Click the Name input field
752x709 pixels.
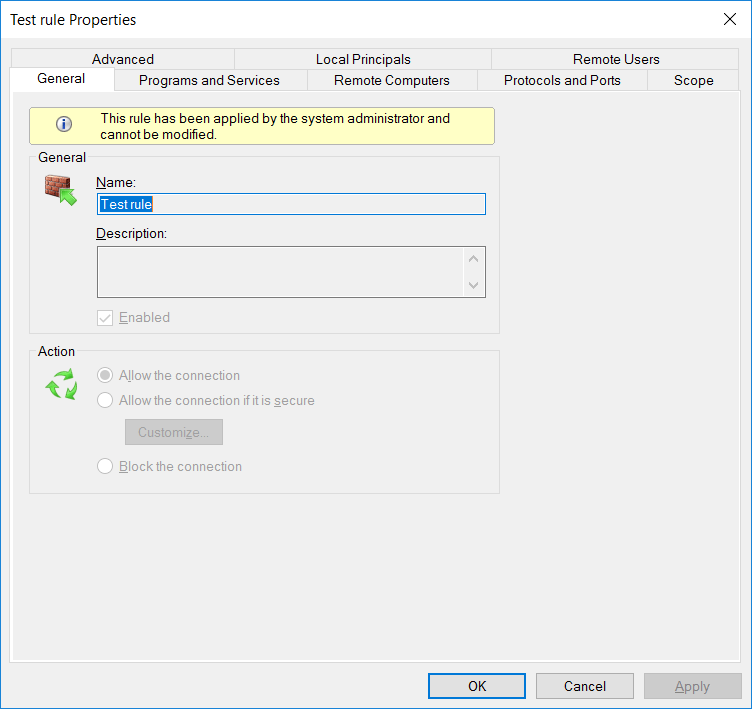tap(291, 204)
